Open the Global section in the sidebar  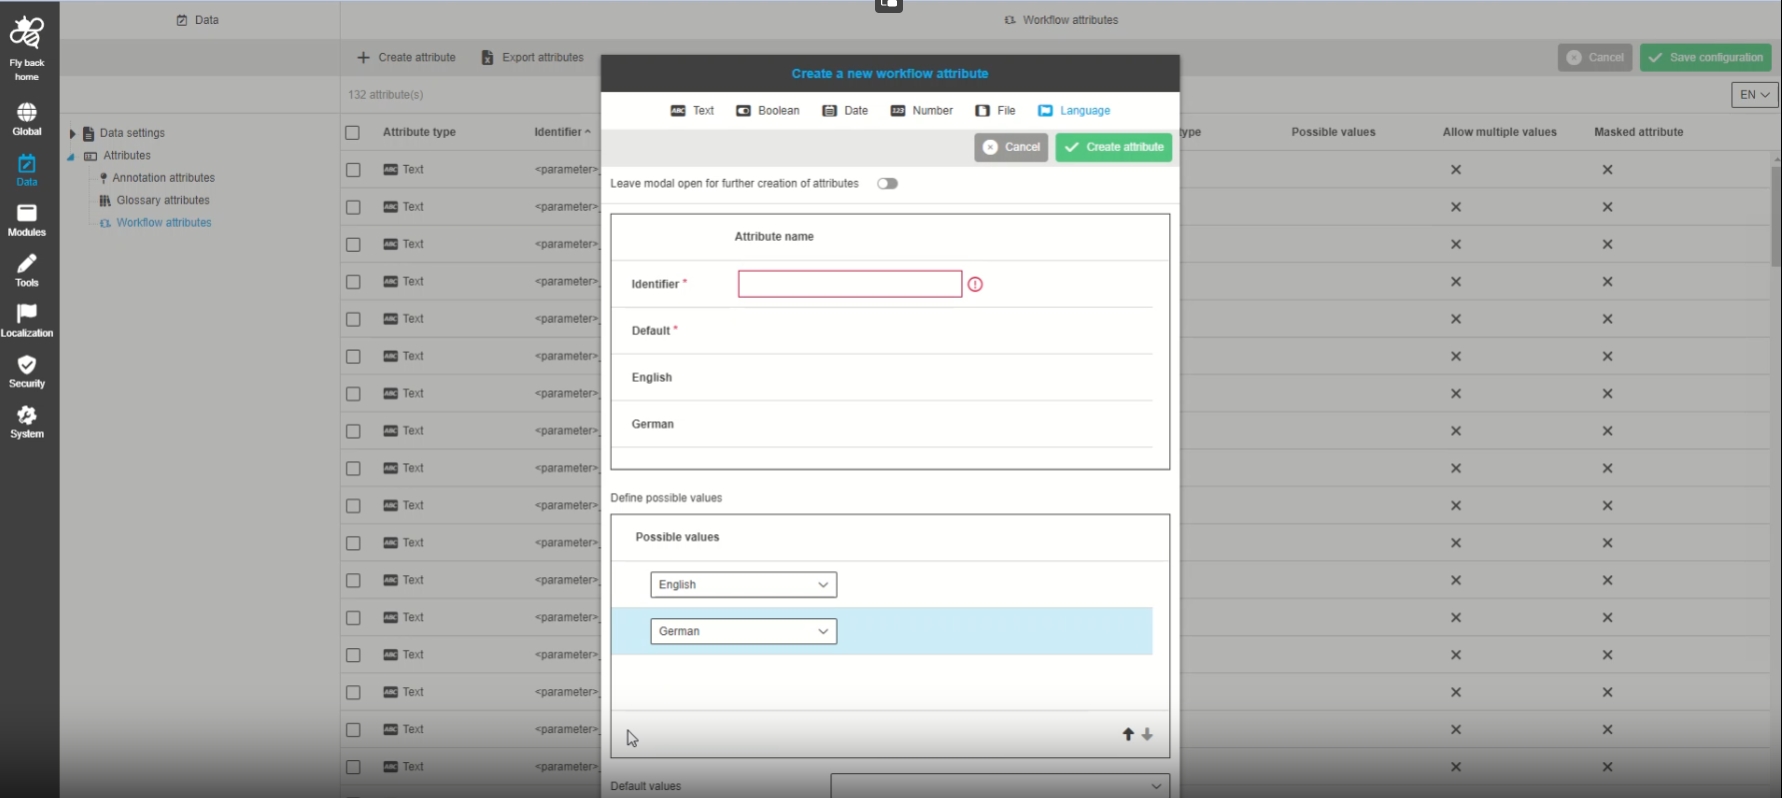pos(27,119)
